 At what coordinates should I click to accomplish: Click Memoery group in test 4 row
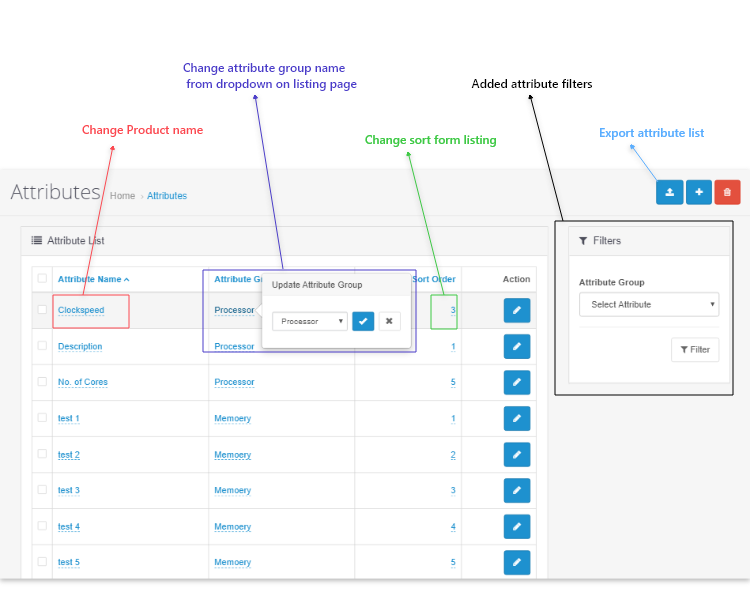tap(232, 526)
